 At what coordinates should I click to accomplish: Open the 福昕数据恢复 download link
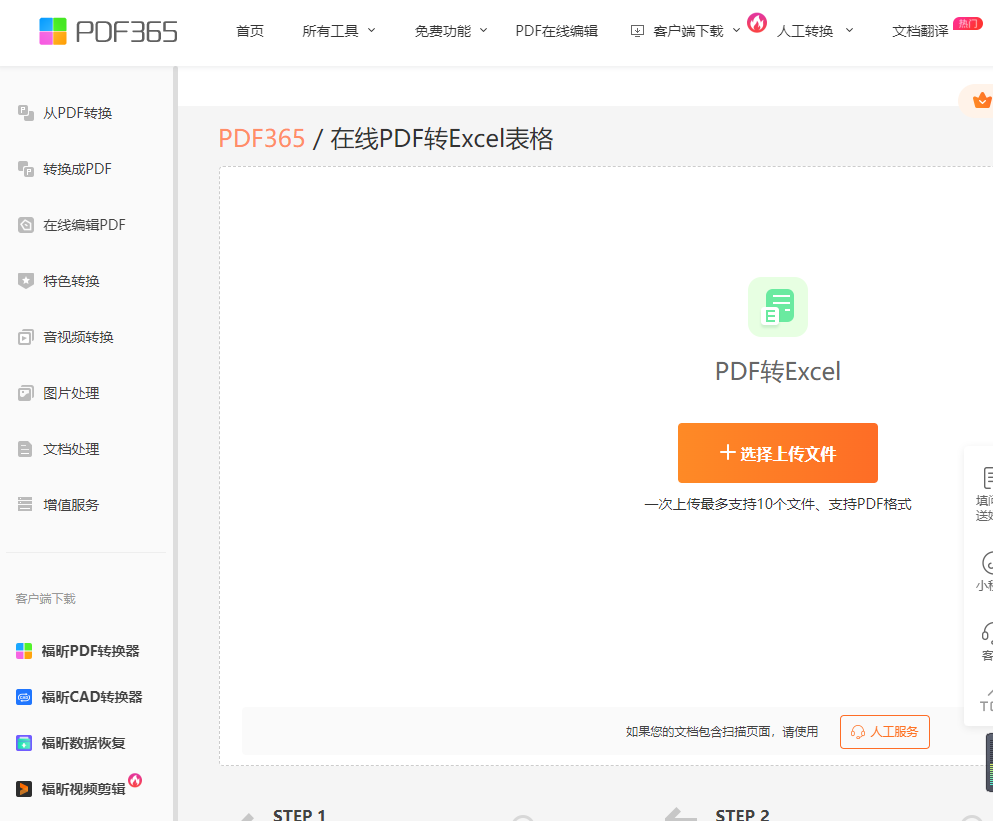click(84, 743)
